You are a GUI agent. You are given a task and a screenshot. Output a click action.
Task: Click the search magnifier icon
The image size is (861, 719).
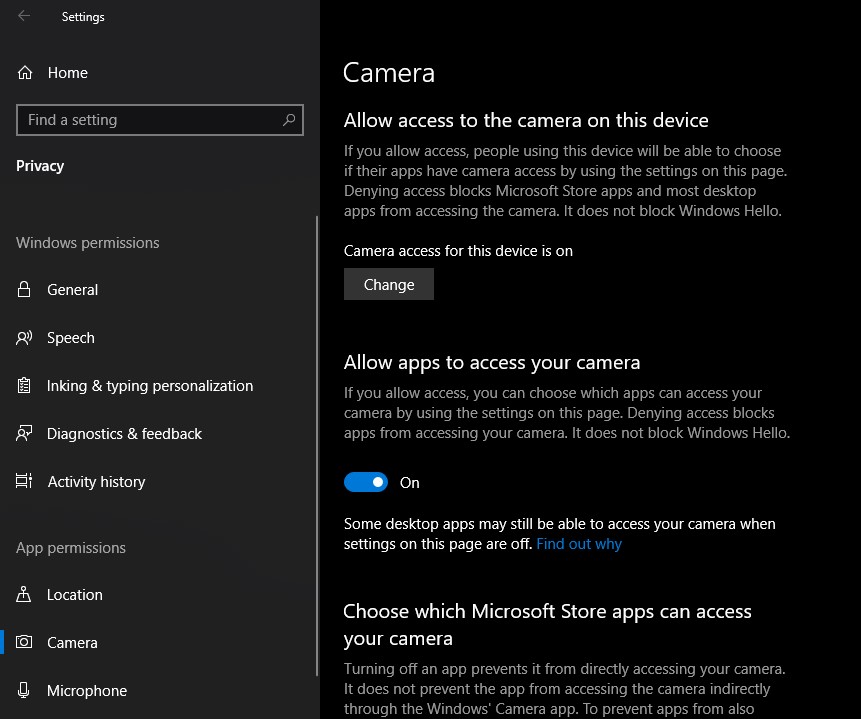289,120
